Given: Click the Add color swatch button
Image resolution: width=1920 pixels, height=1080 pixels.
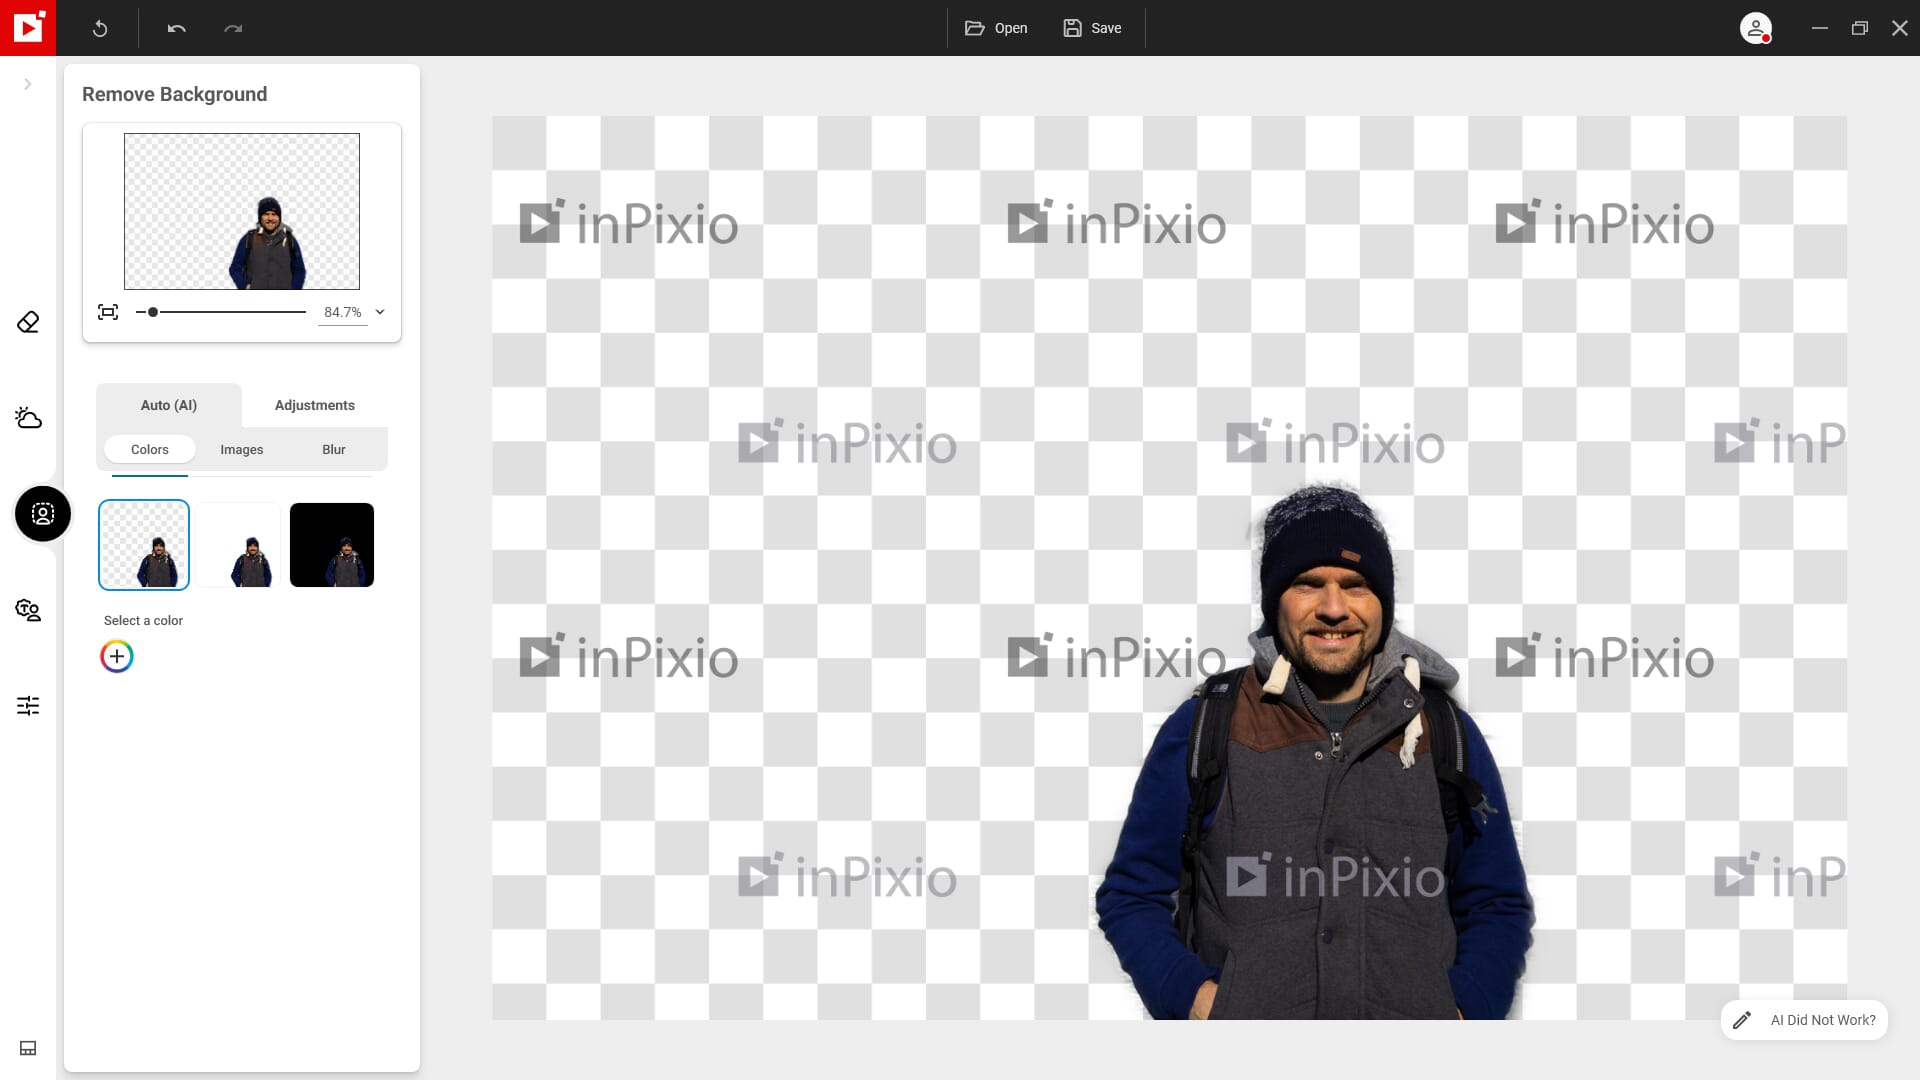Looking at the screenshot, I should (116, 655).
